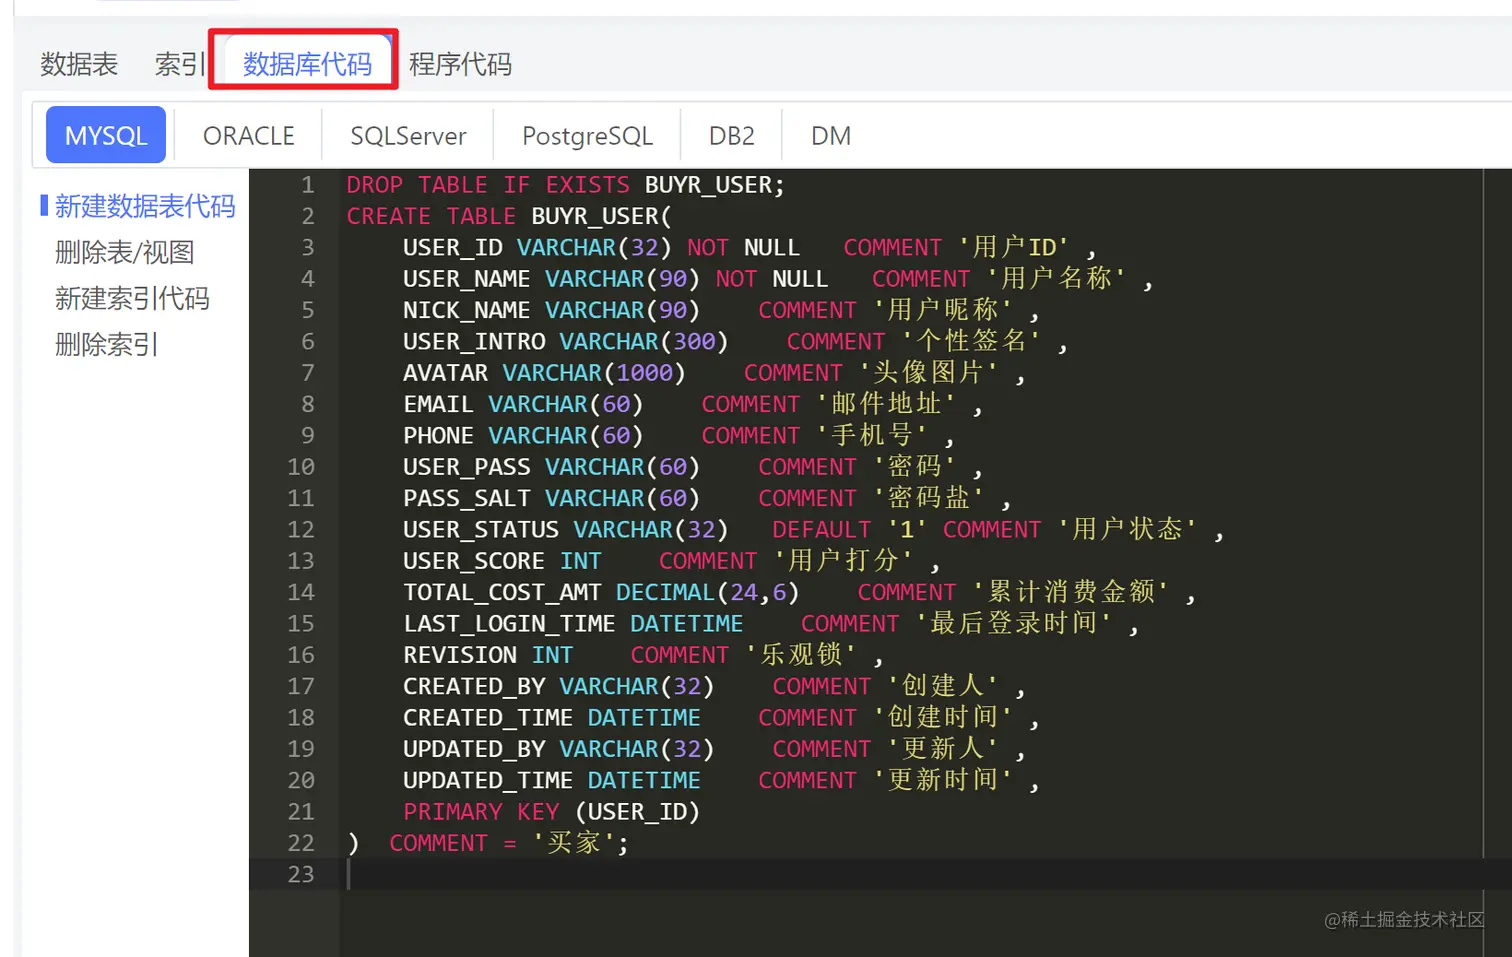Click the EMAIL VARCHAR(60) line
Image resolution: width=1512 pixels, height=957 pixels.
coord(693,404)
